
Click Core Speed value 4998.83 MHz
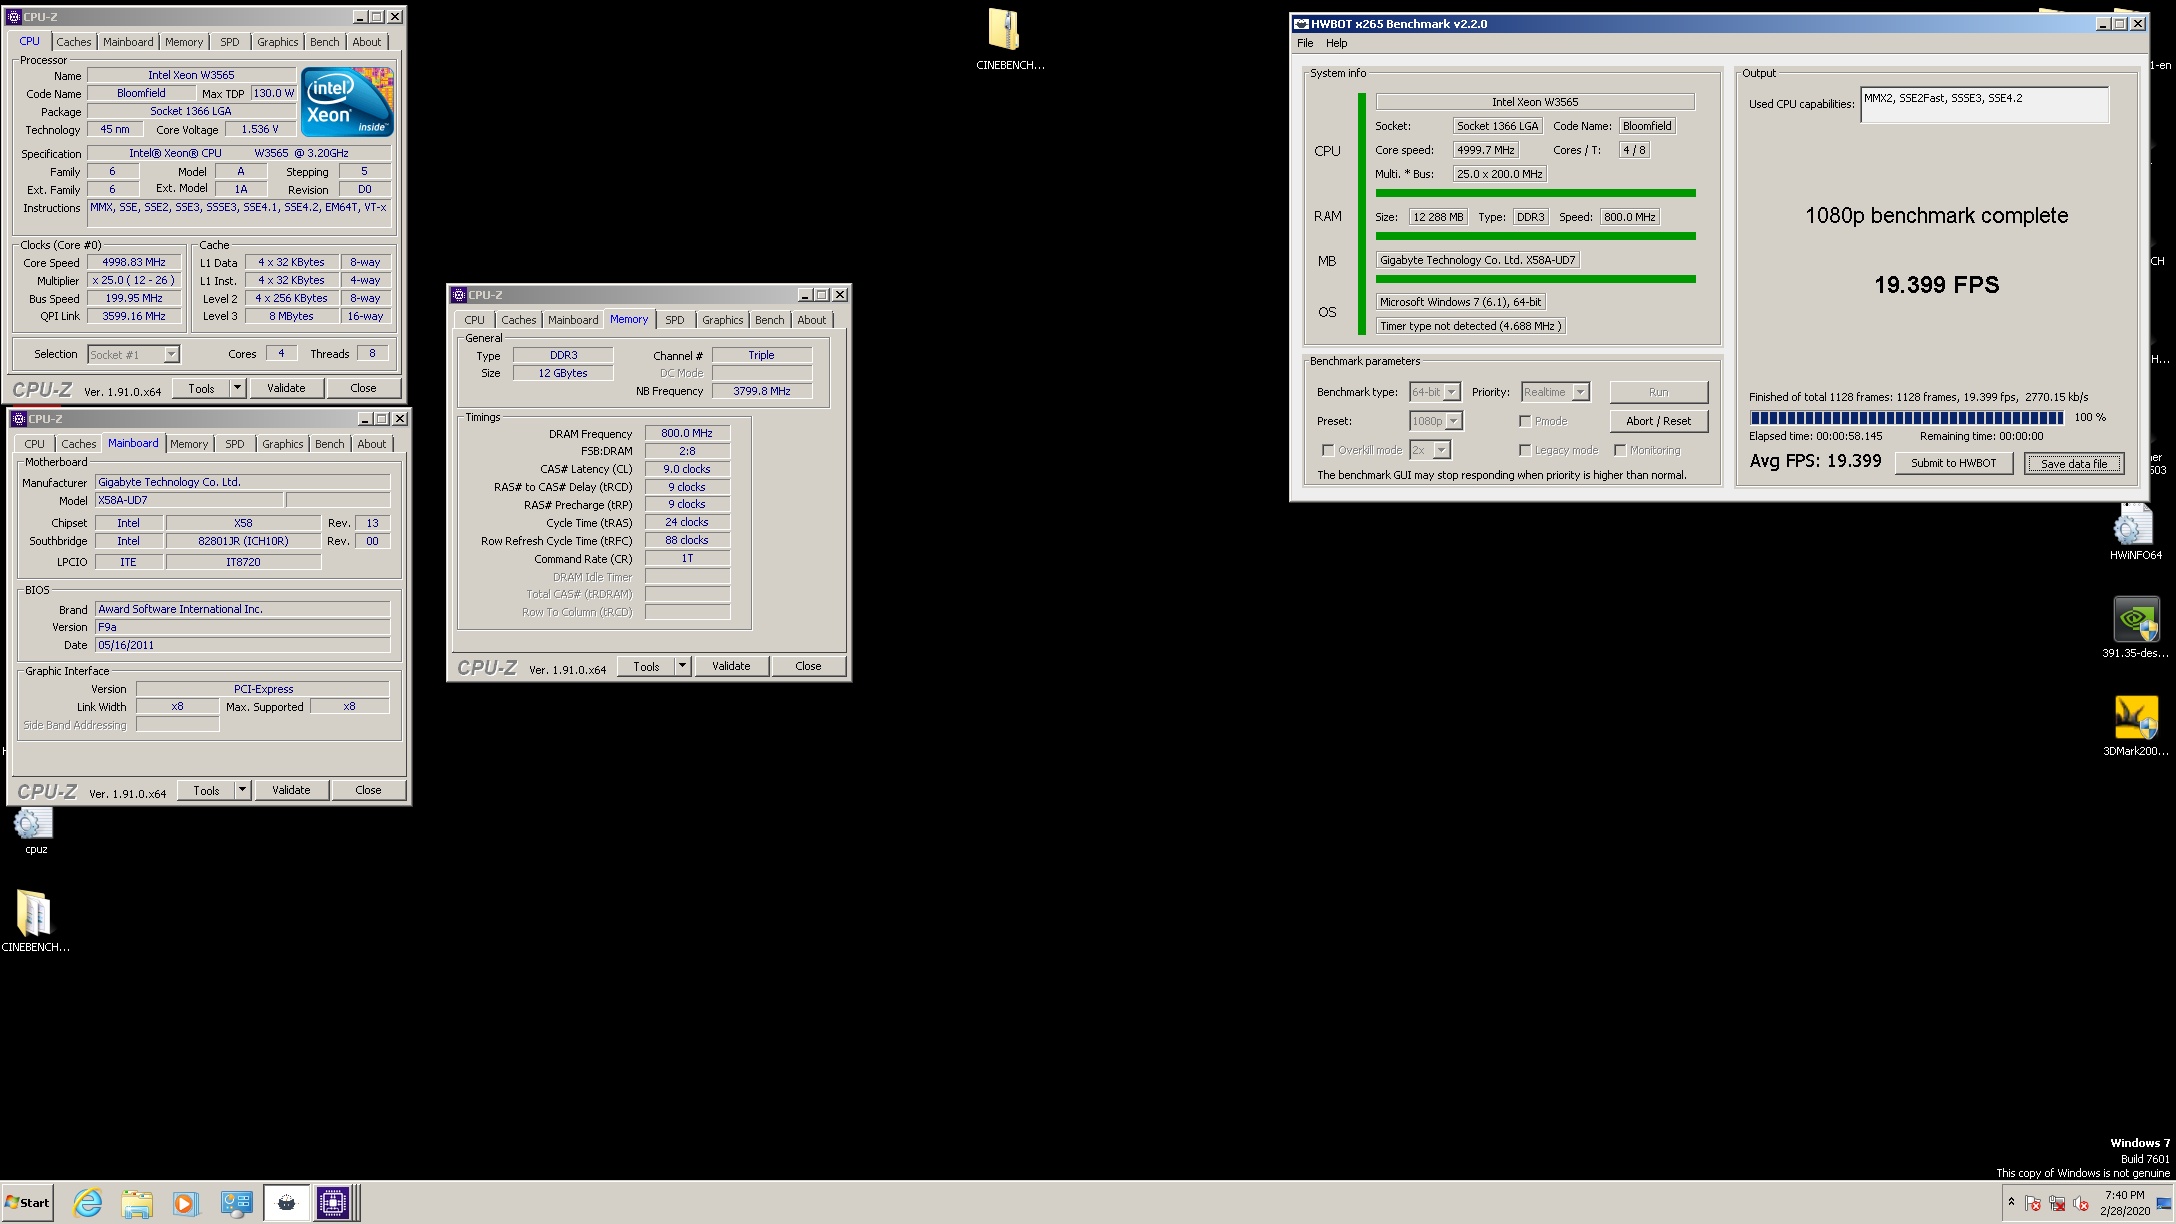click(x=134, y=262)
